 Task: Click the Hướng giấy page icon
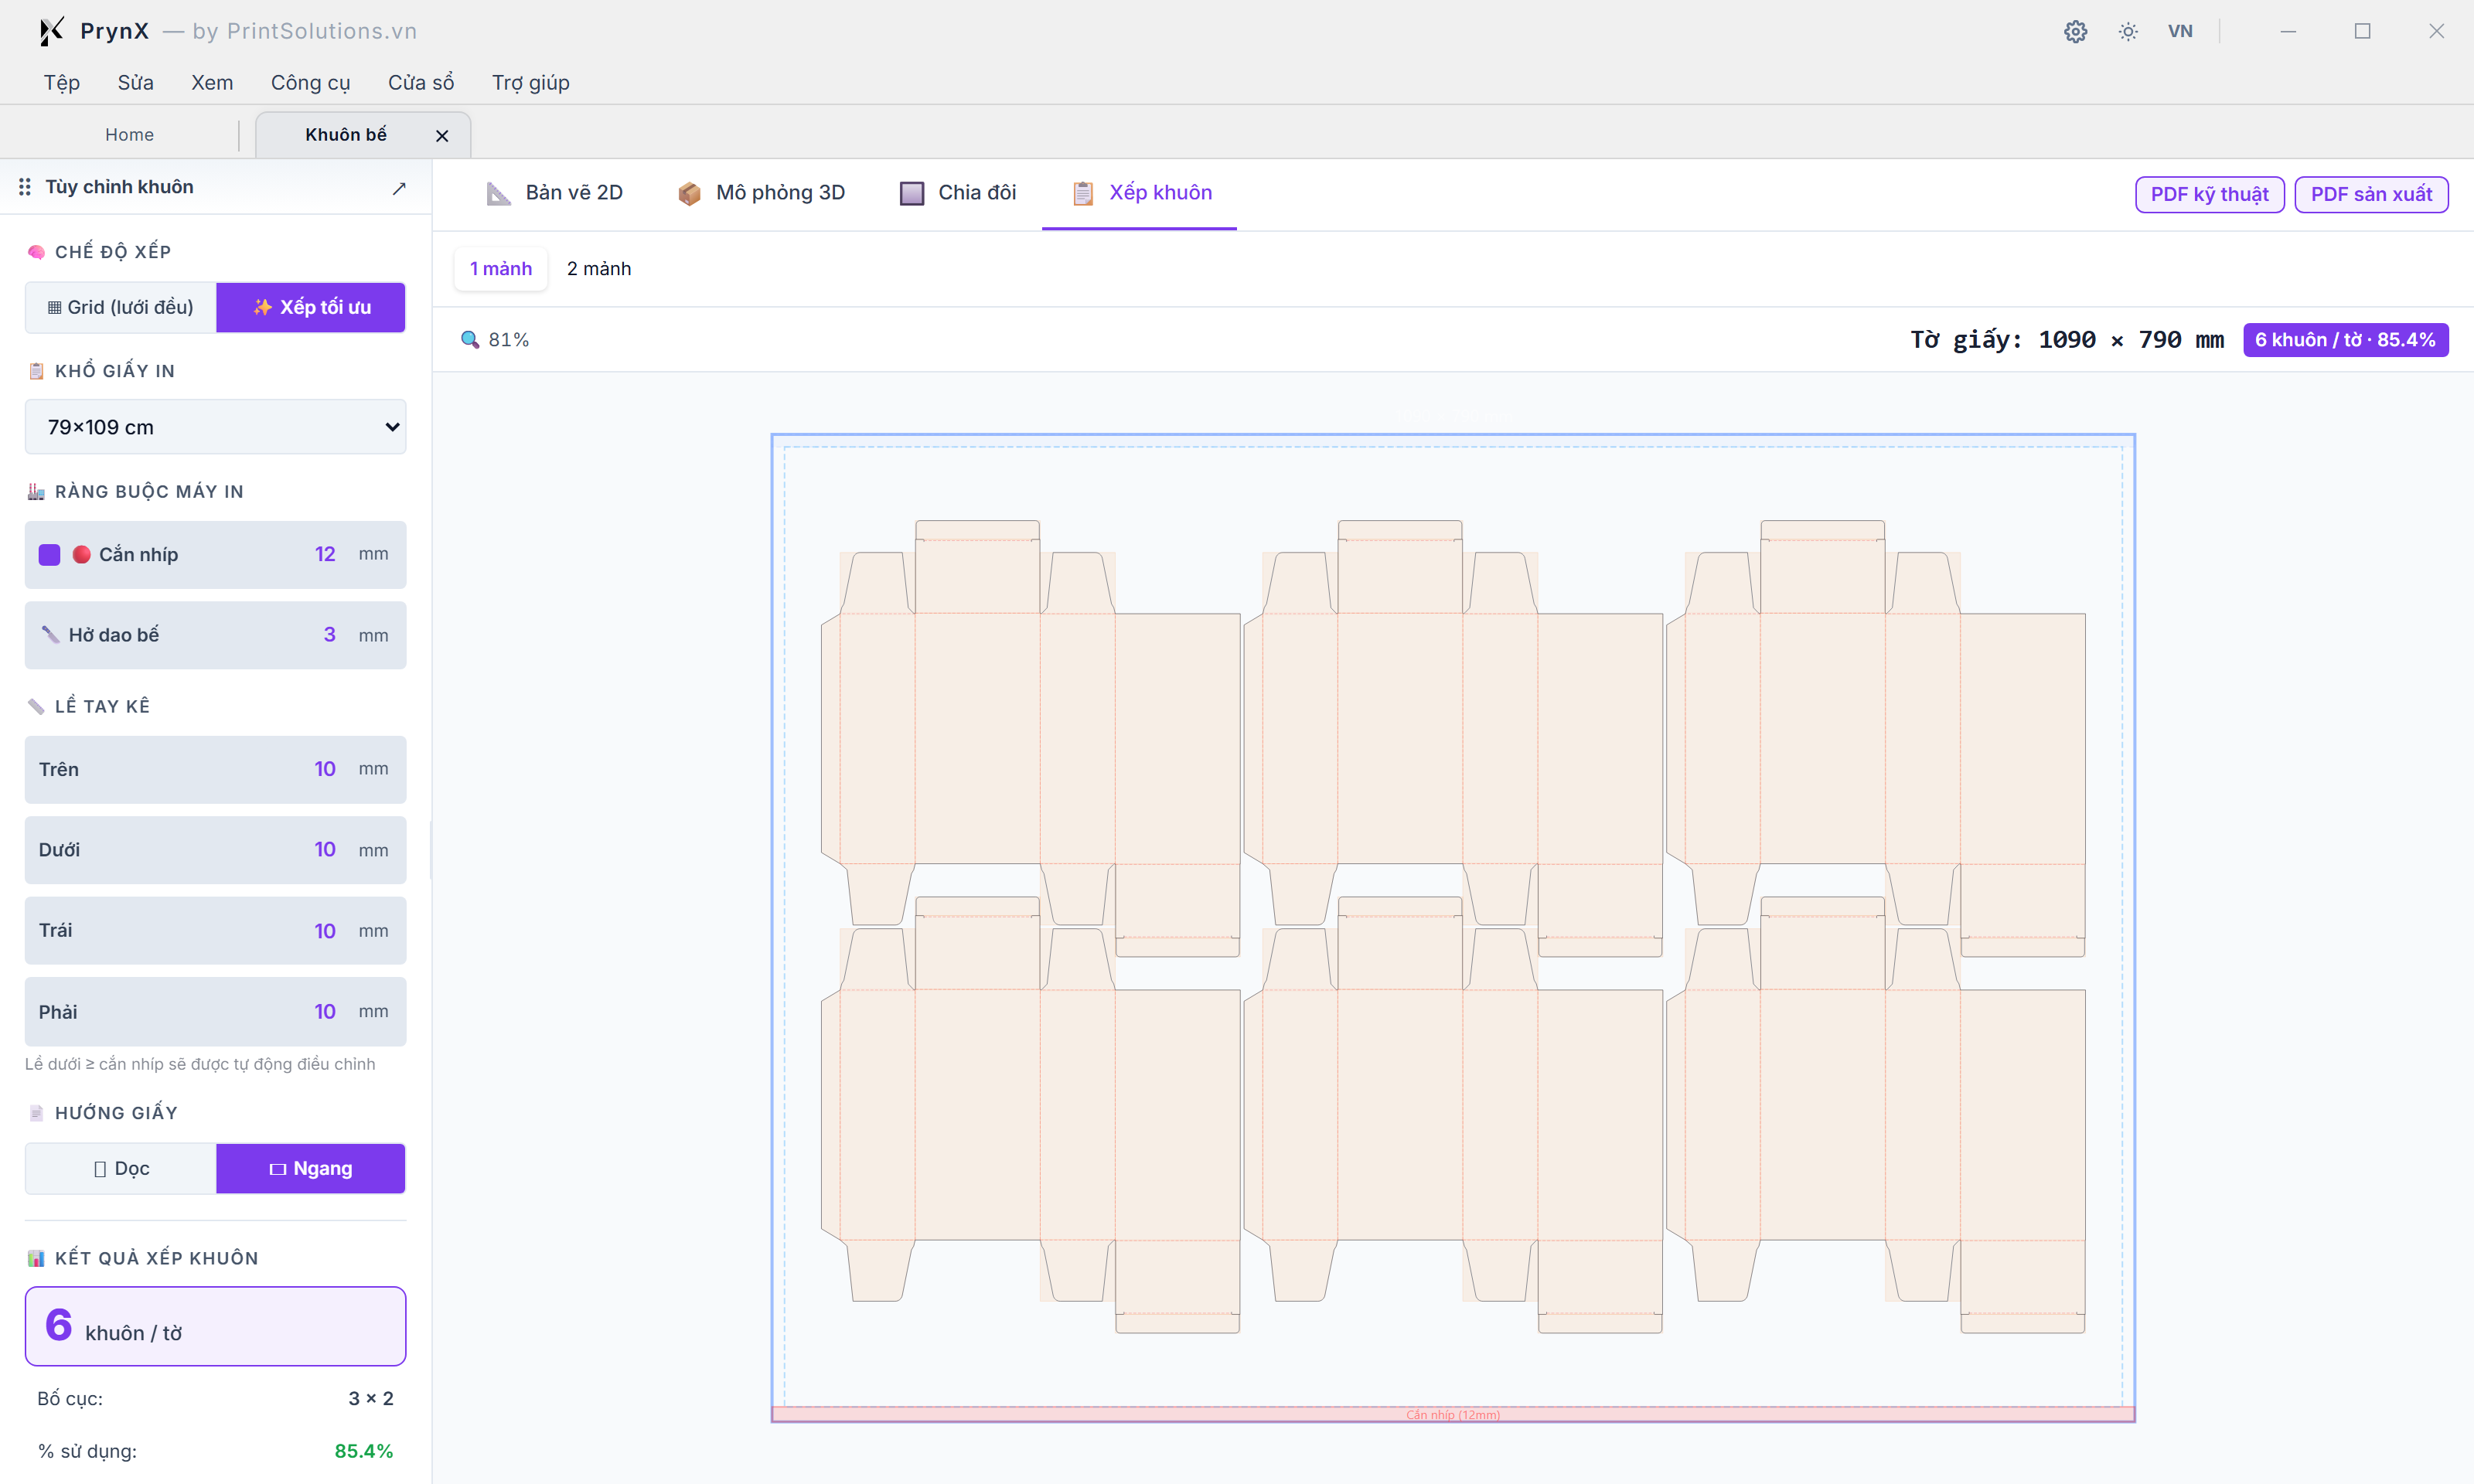point(37,1113)
